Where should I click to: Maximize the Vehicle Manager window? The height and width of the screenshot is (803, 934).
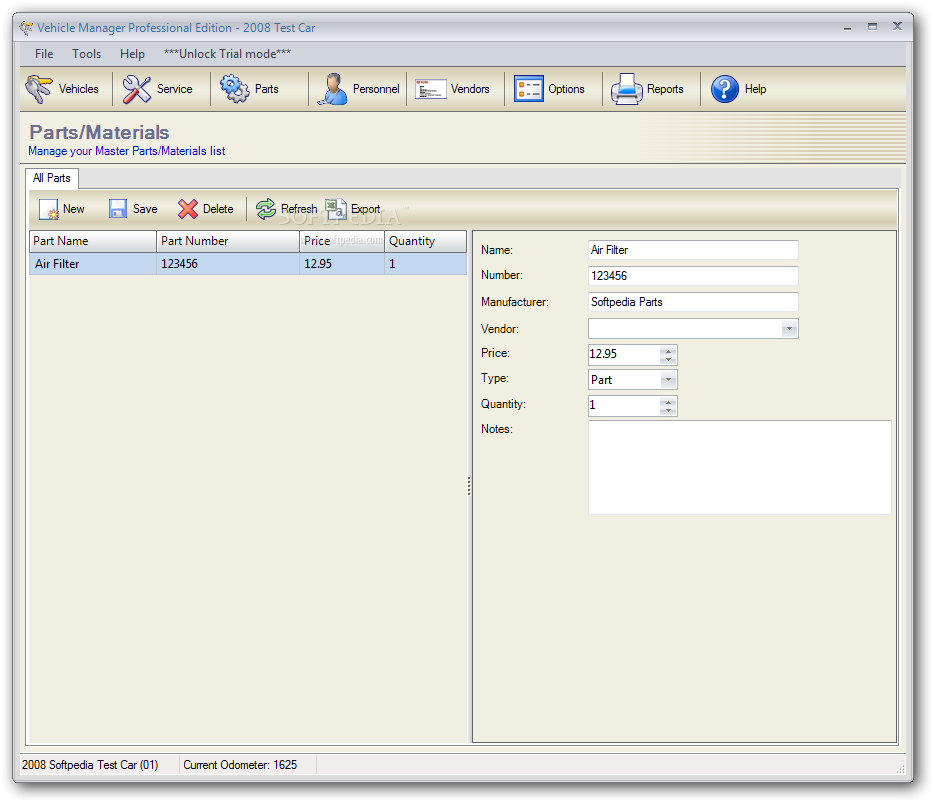pyautogui.click(x=872, y=27)
